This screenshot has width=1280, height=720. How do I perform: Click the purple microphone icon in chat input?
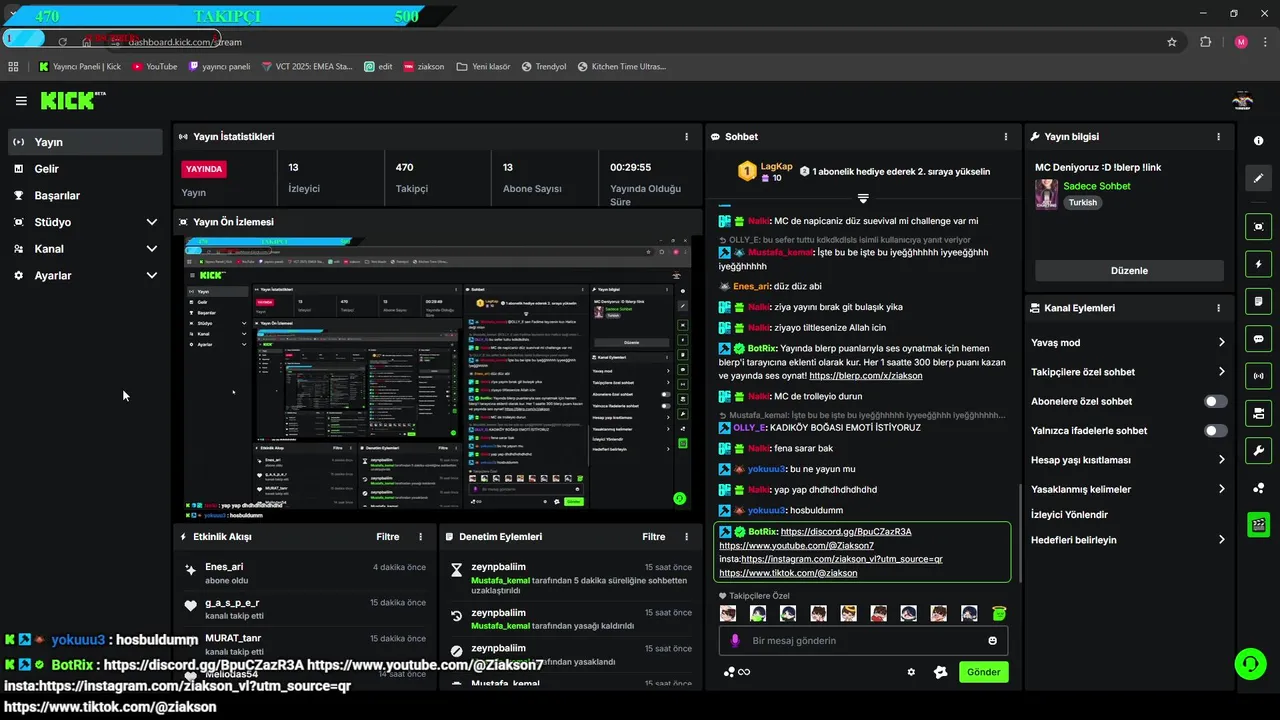click(735, 641)
